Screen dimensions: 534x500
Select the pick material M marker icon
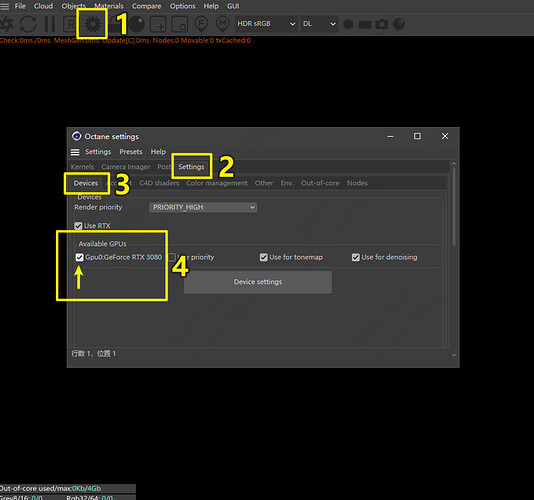pyautogui.click(x=223, y=24)
